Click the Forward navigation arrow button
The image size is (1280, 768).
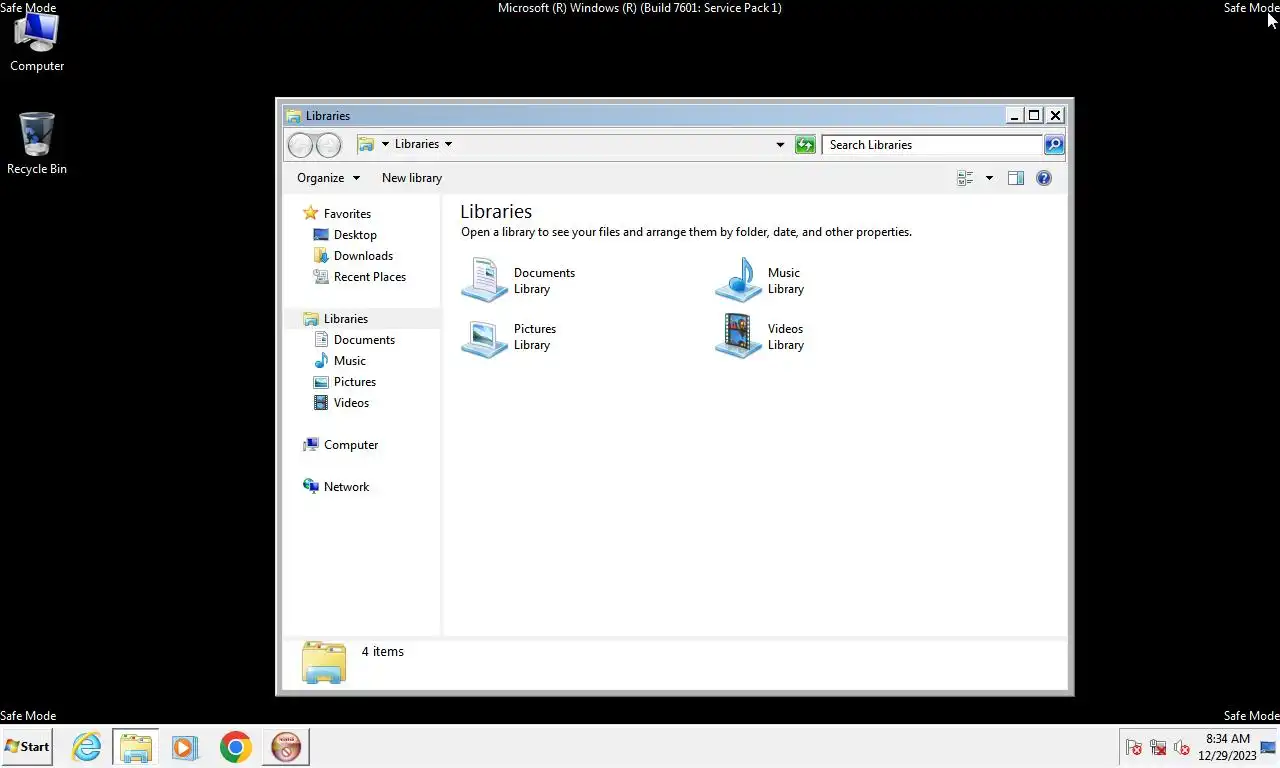[x=328, y=145]
